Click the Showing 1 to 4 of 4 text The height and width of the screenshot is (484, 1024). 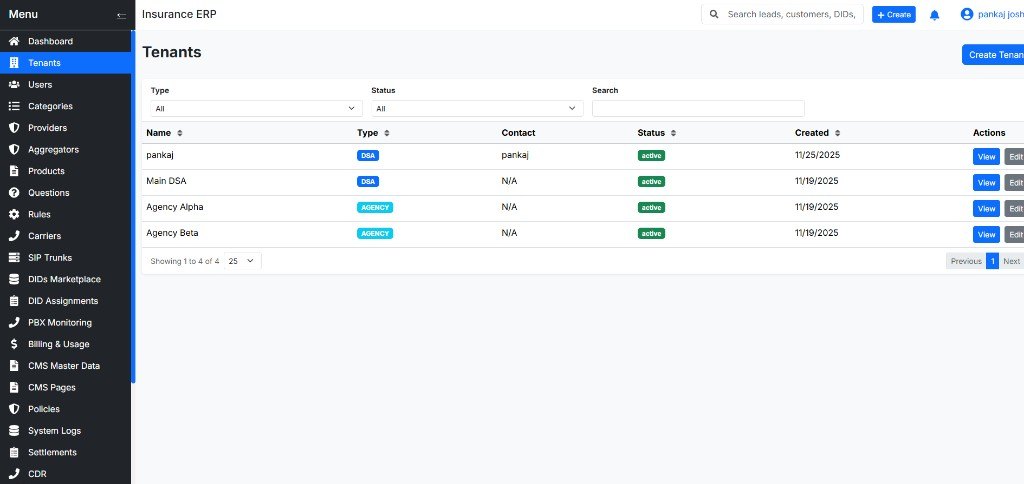click(x=185, y=261)
